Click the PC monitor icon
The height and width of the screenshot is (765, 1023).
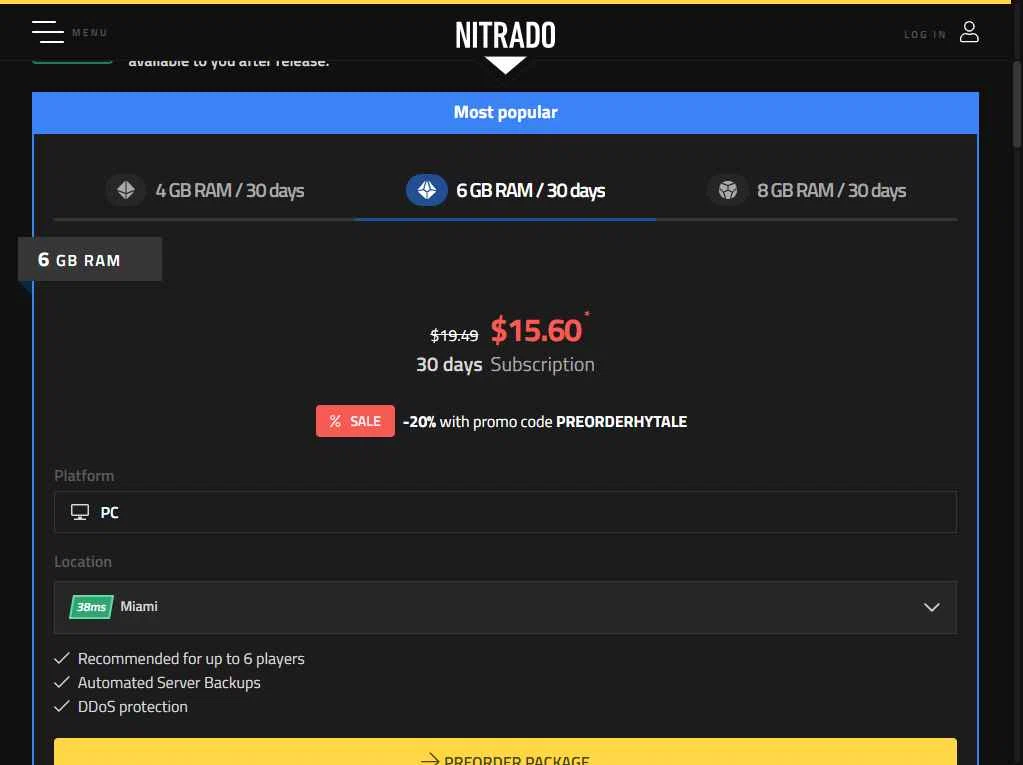pos(80,512)
